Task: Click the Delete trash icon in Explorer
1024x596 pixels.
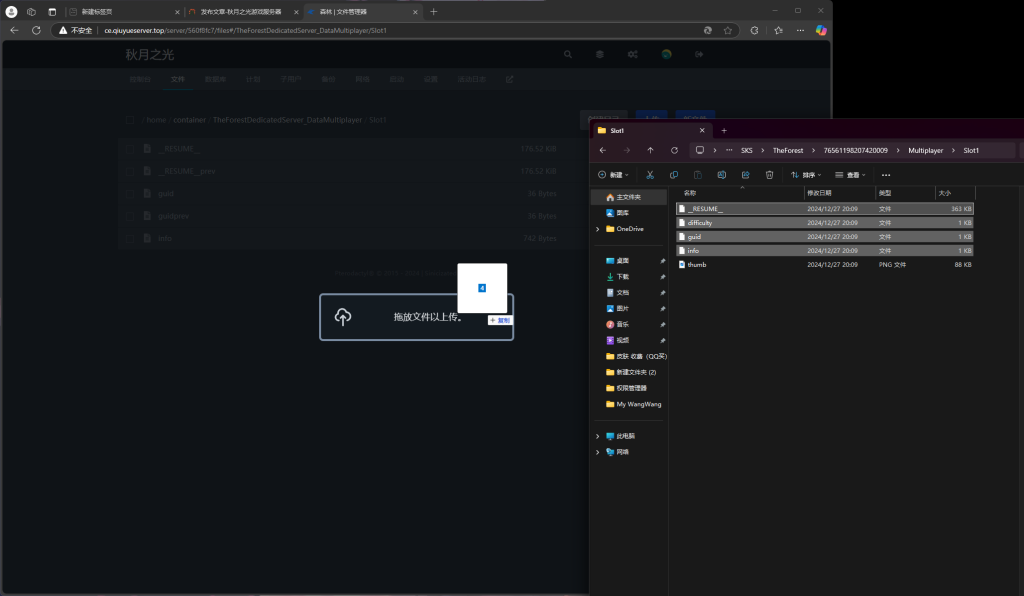Action: (769, 175)
